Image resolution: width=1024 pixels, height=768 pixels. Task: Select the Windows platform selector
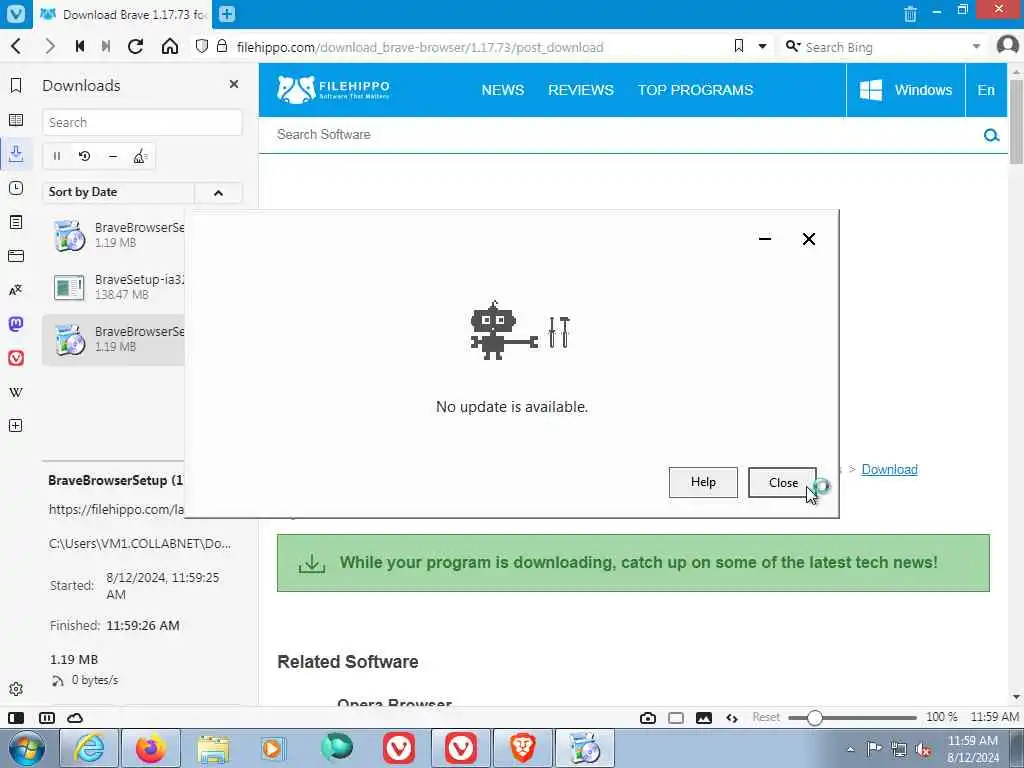click(906, 90)
